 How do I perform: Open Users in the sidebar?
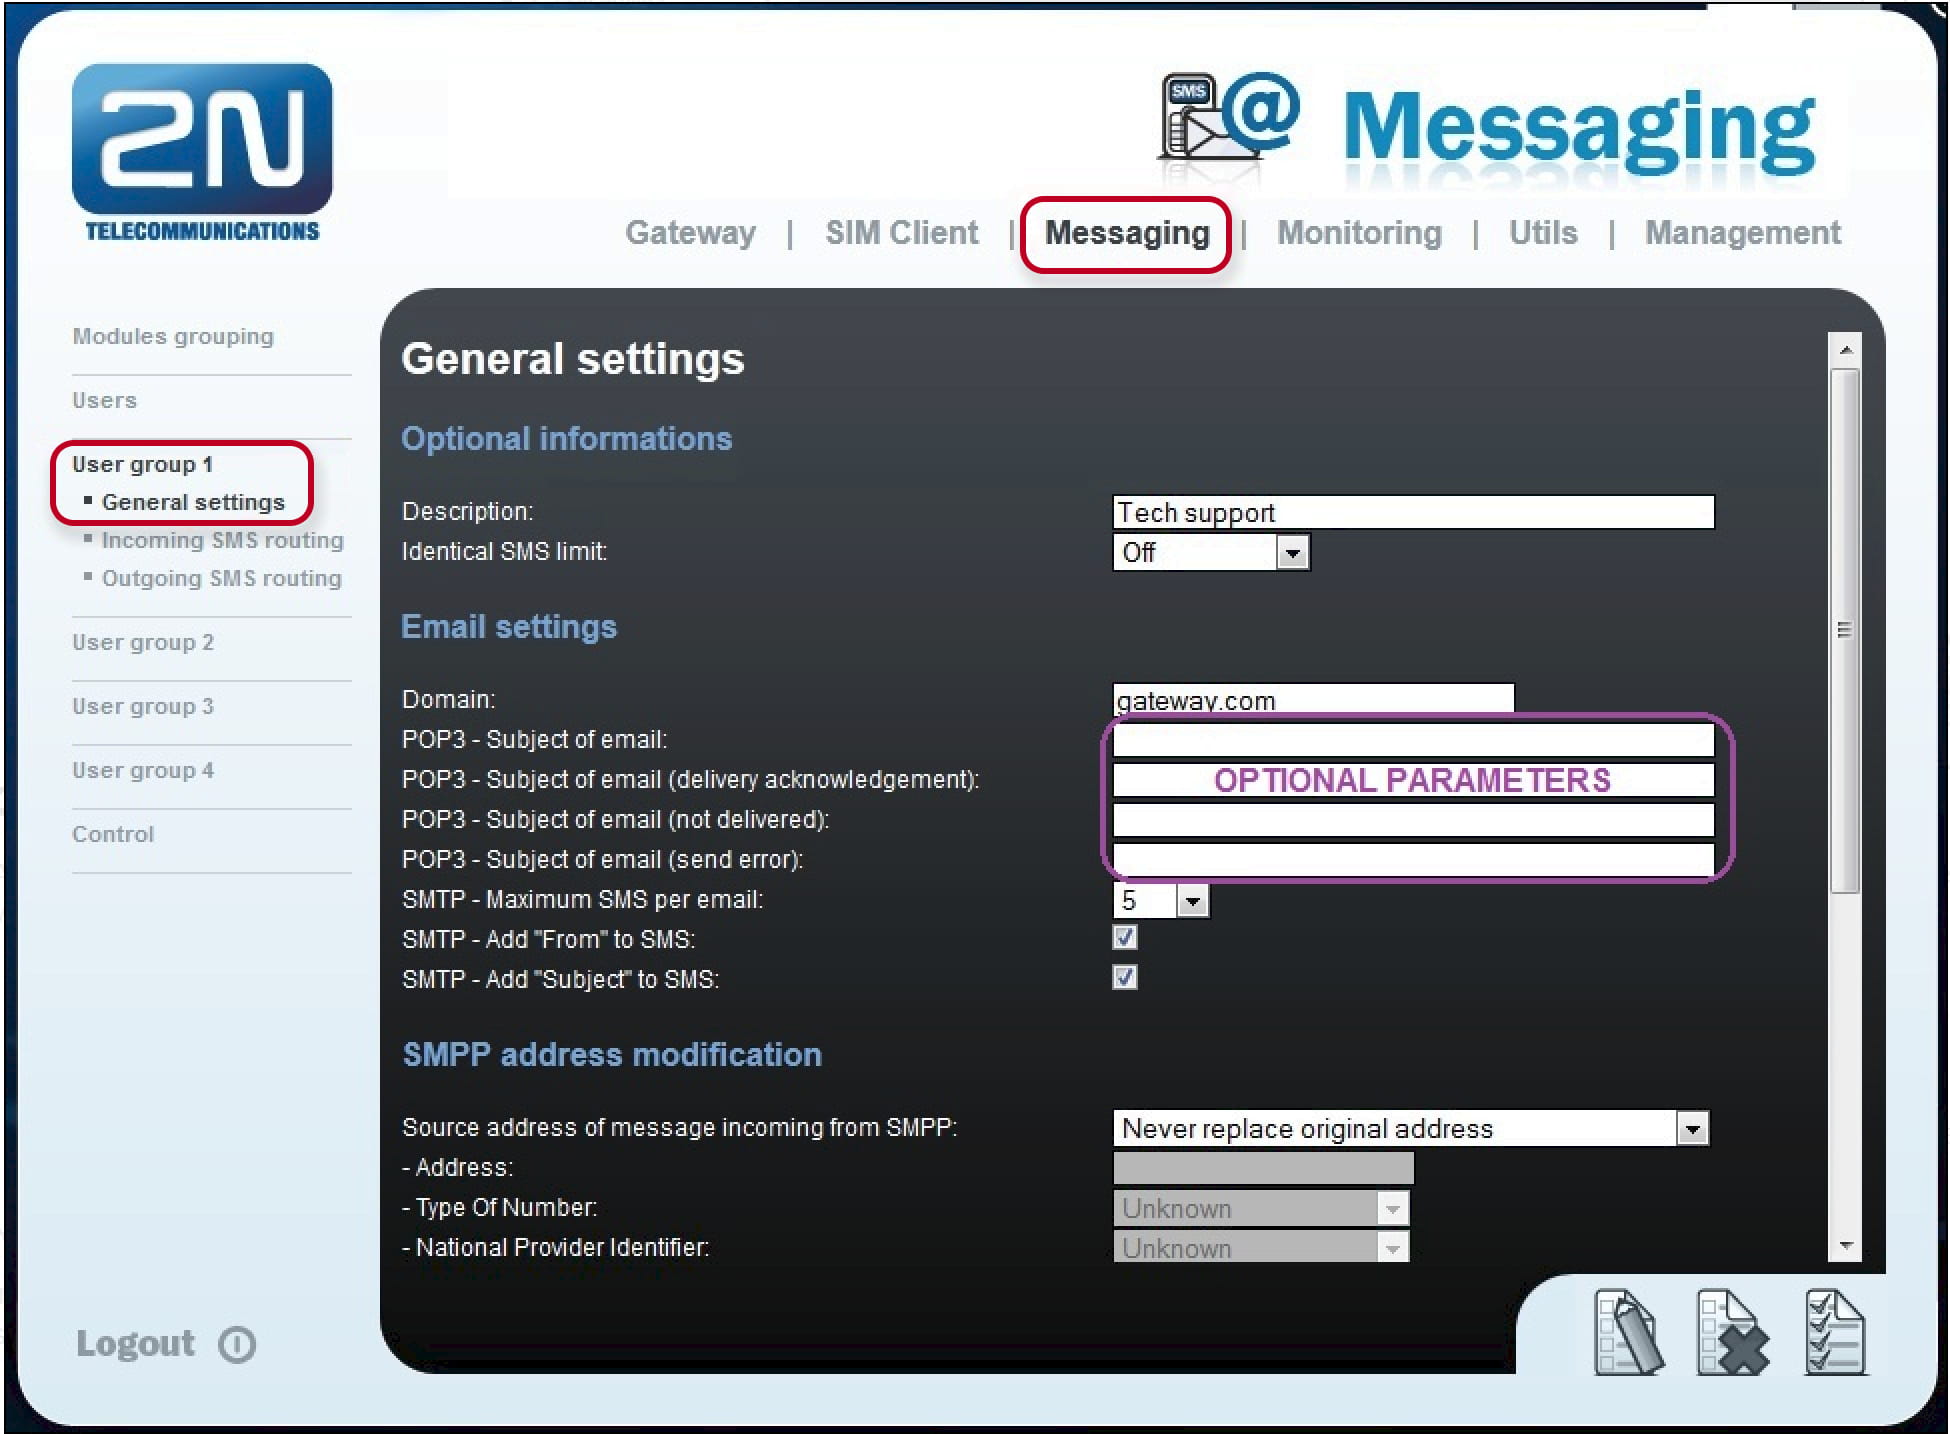coord(104,401)
